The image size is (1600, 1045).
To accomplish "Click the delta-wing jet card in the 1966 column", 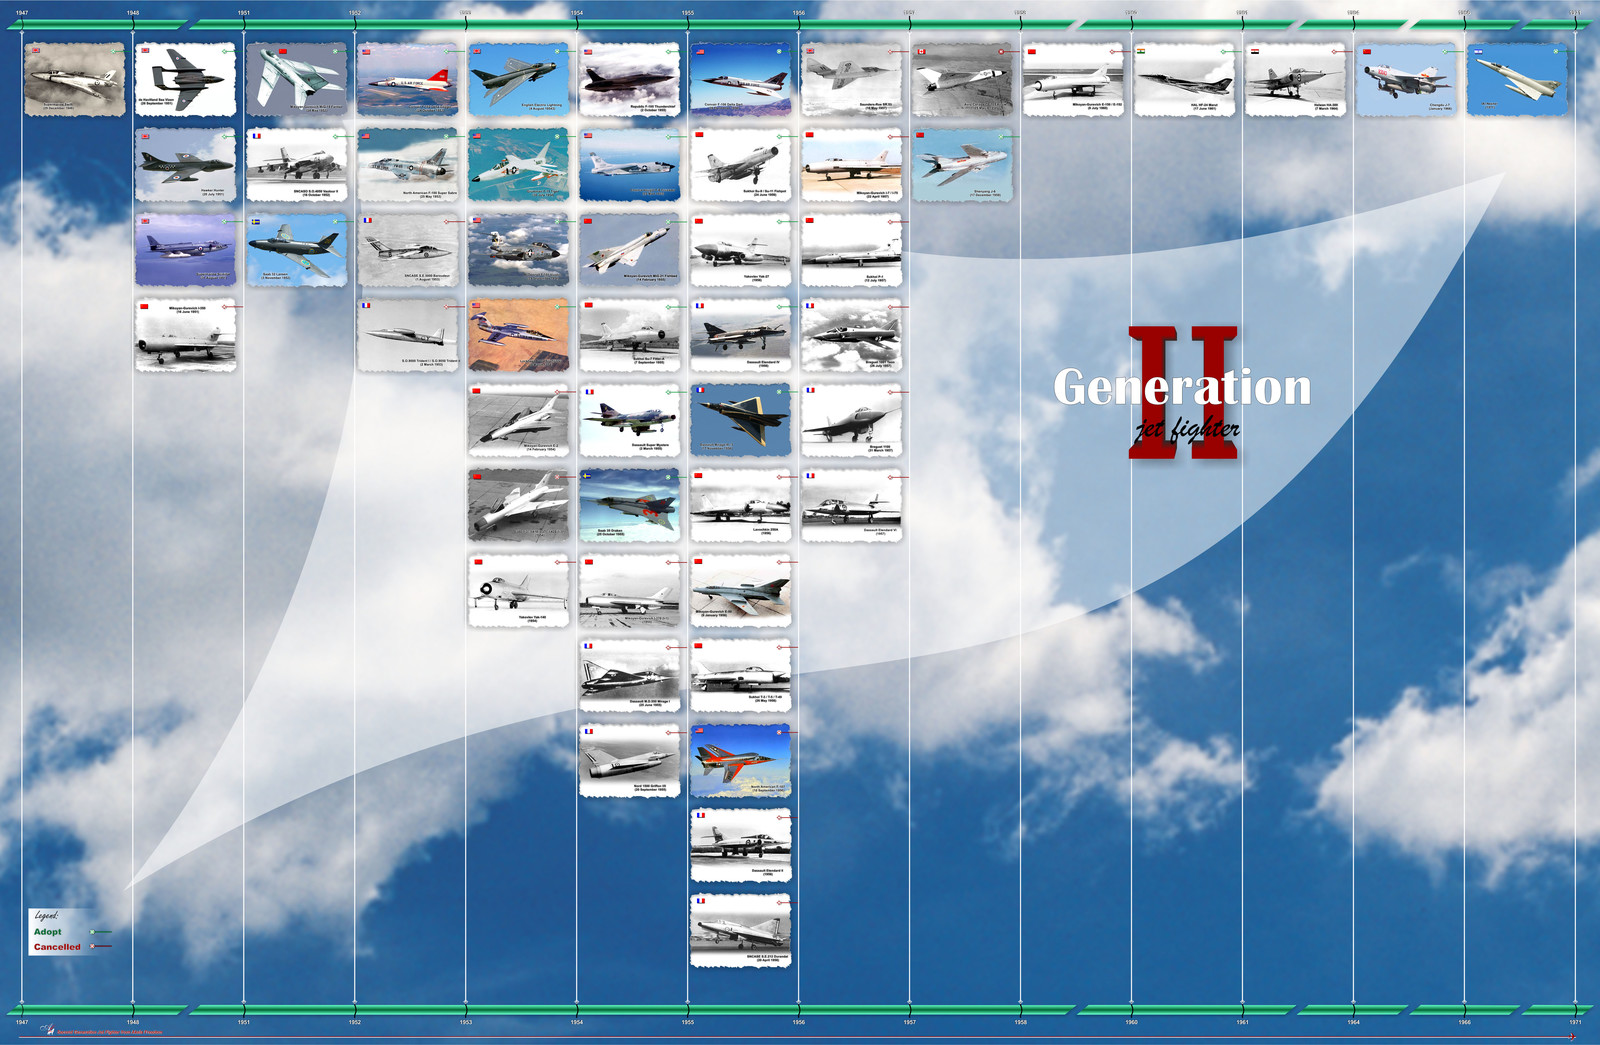I will click(1518, 79).
